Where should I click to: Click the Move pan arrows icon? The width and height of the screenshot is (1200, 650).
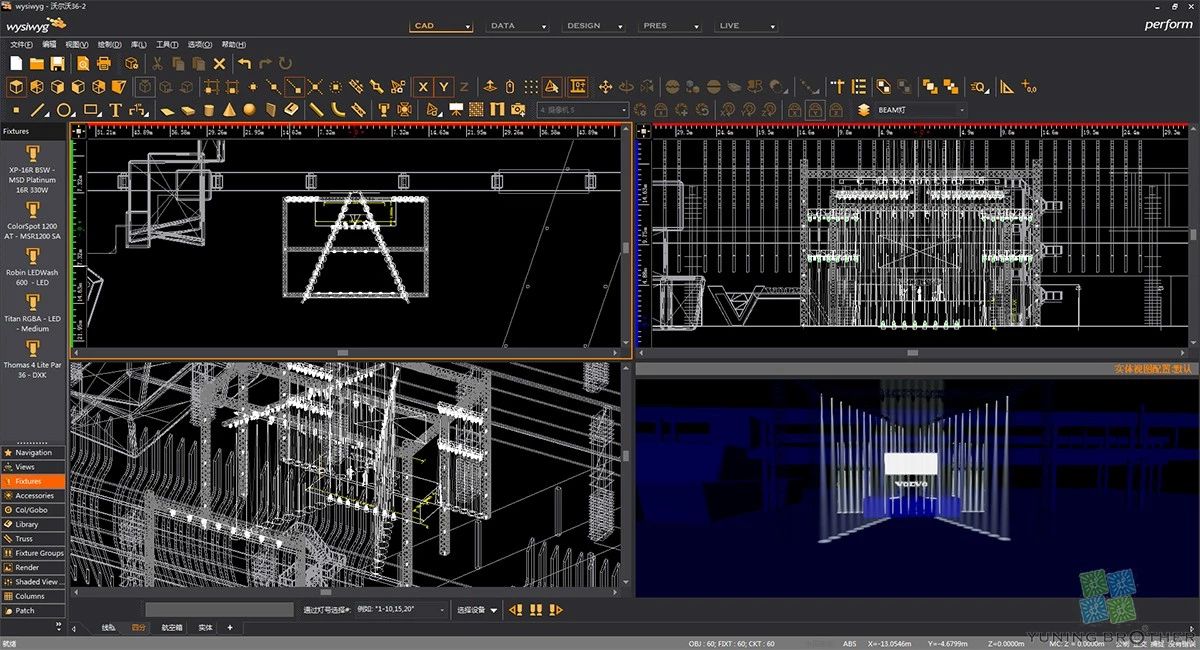click(606, 87)
